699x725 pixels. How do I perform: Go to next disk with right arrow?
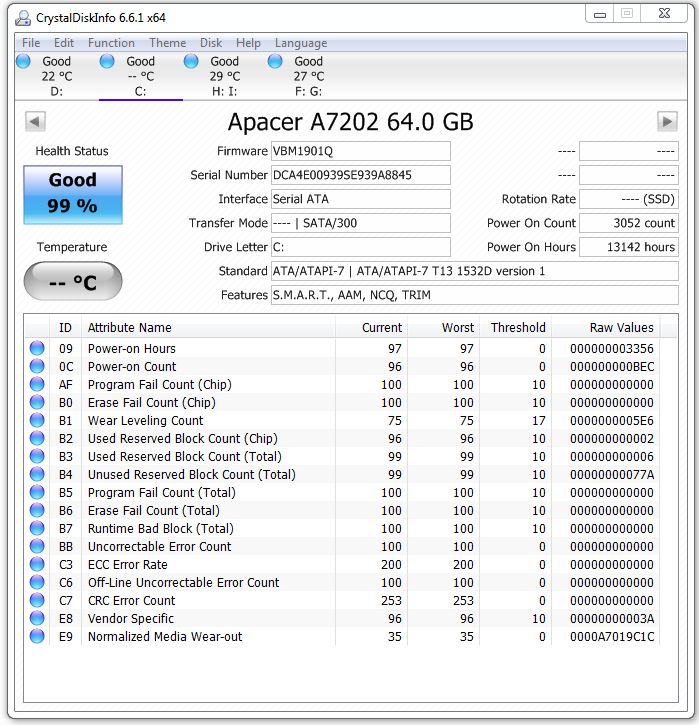(x=667, y=122)
